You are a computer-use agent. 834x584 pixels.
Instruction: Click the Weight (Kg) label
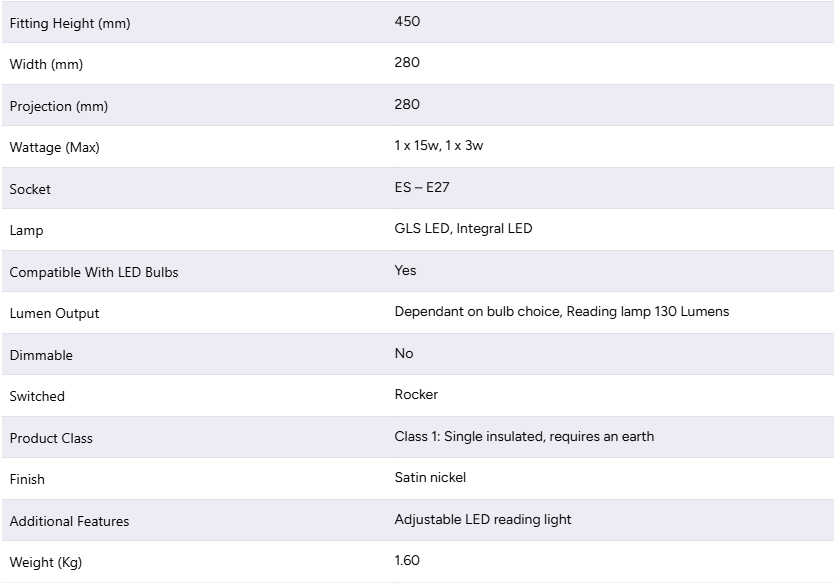click(46, 563)
